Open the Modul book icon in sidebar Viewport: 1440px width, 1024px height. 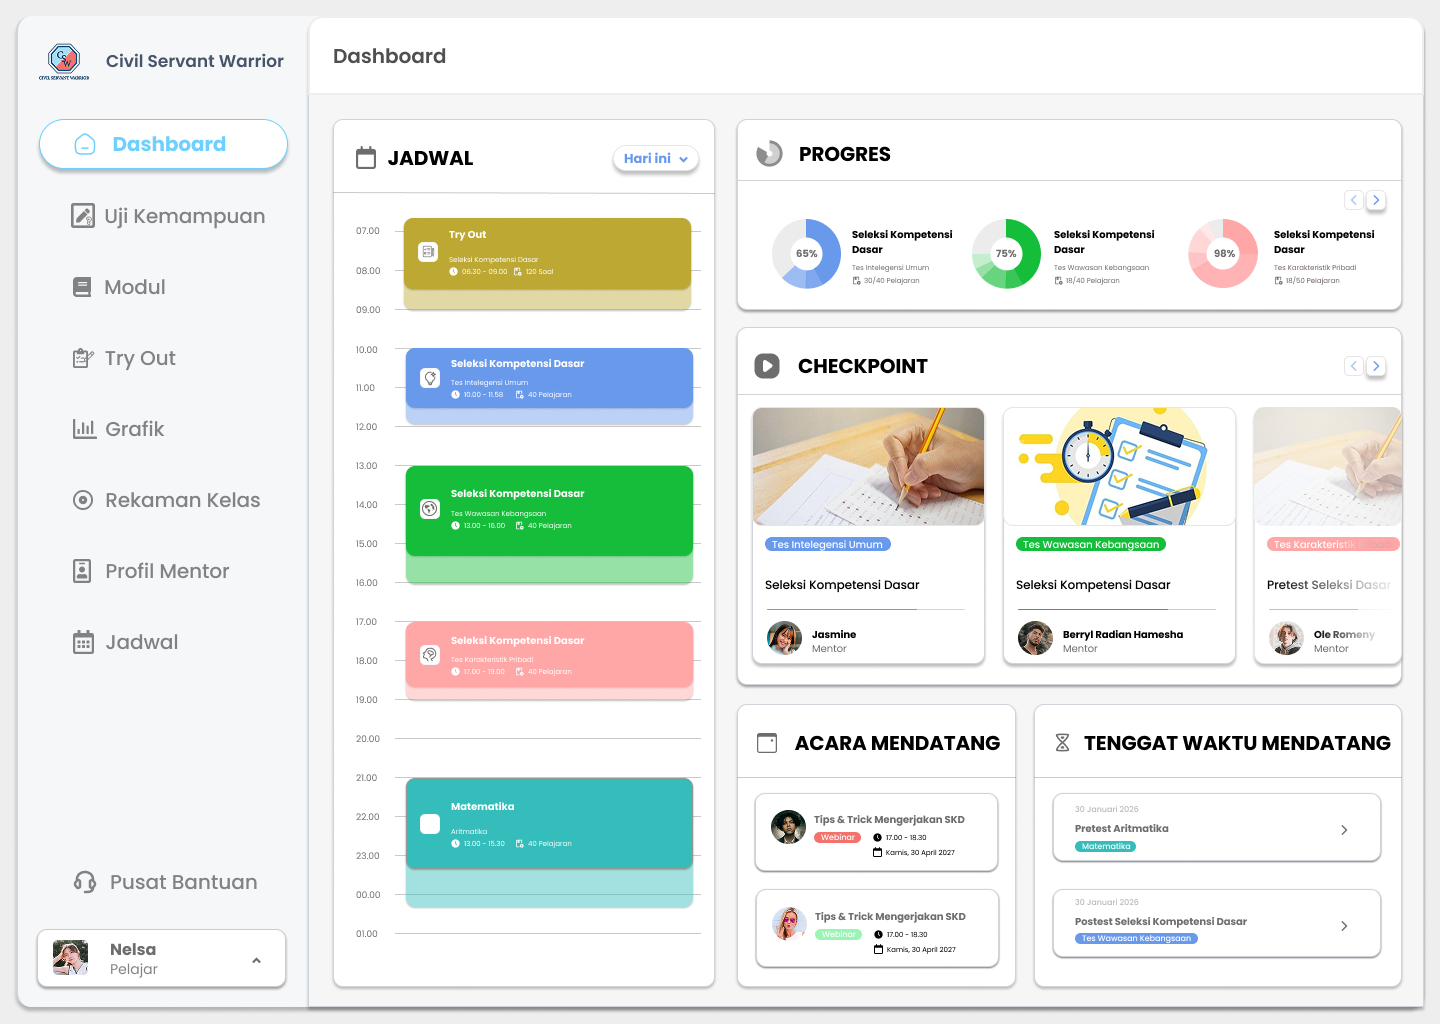click(x=84, y=287)
